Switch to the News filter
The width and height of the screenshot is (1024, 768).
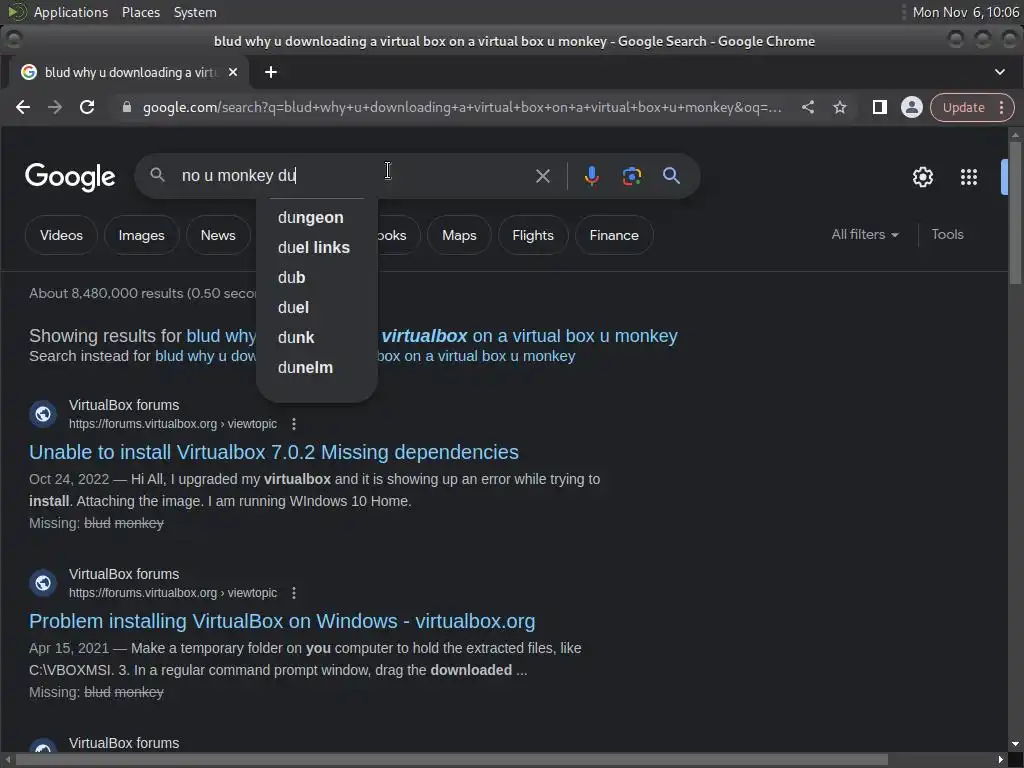tap(218, 235)
